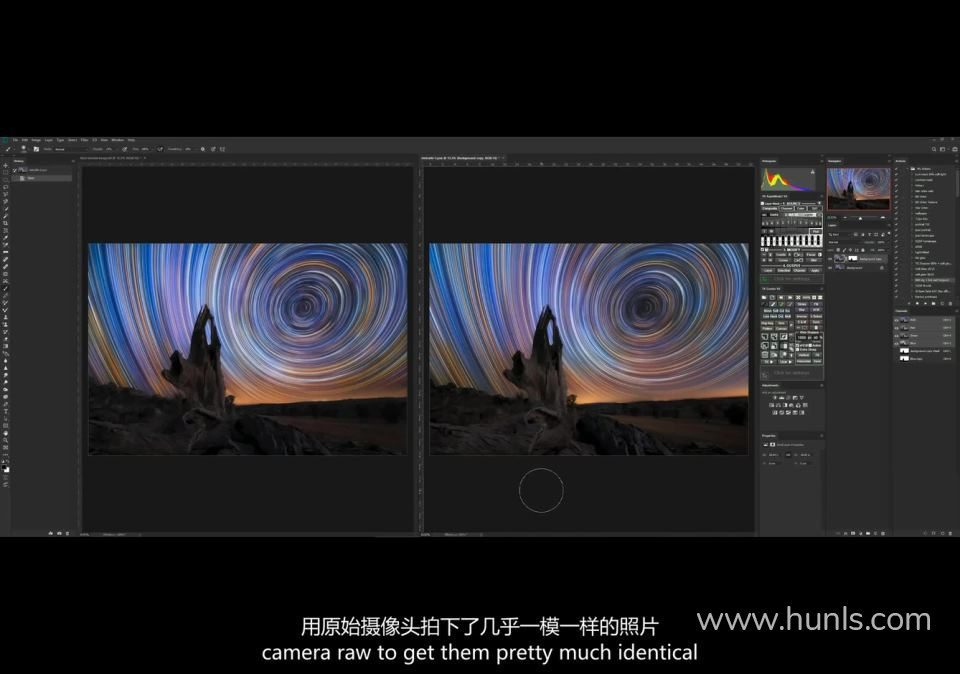Lock all on selected layer
This screenshot has height=674, width=960.
tap(863, 250)
